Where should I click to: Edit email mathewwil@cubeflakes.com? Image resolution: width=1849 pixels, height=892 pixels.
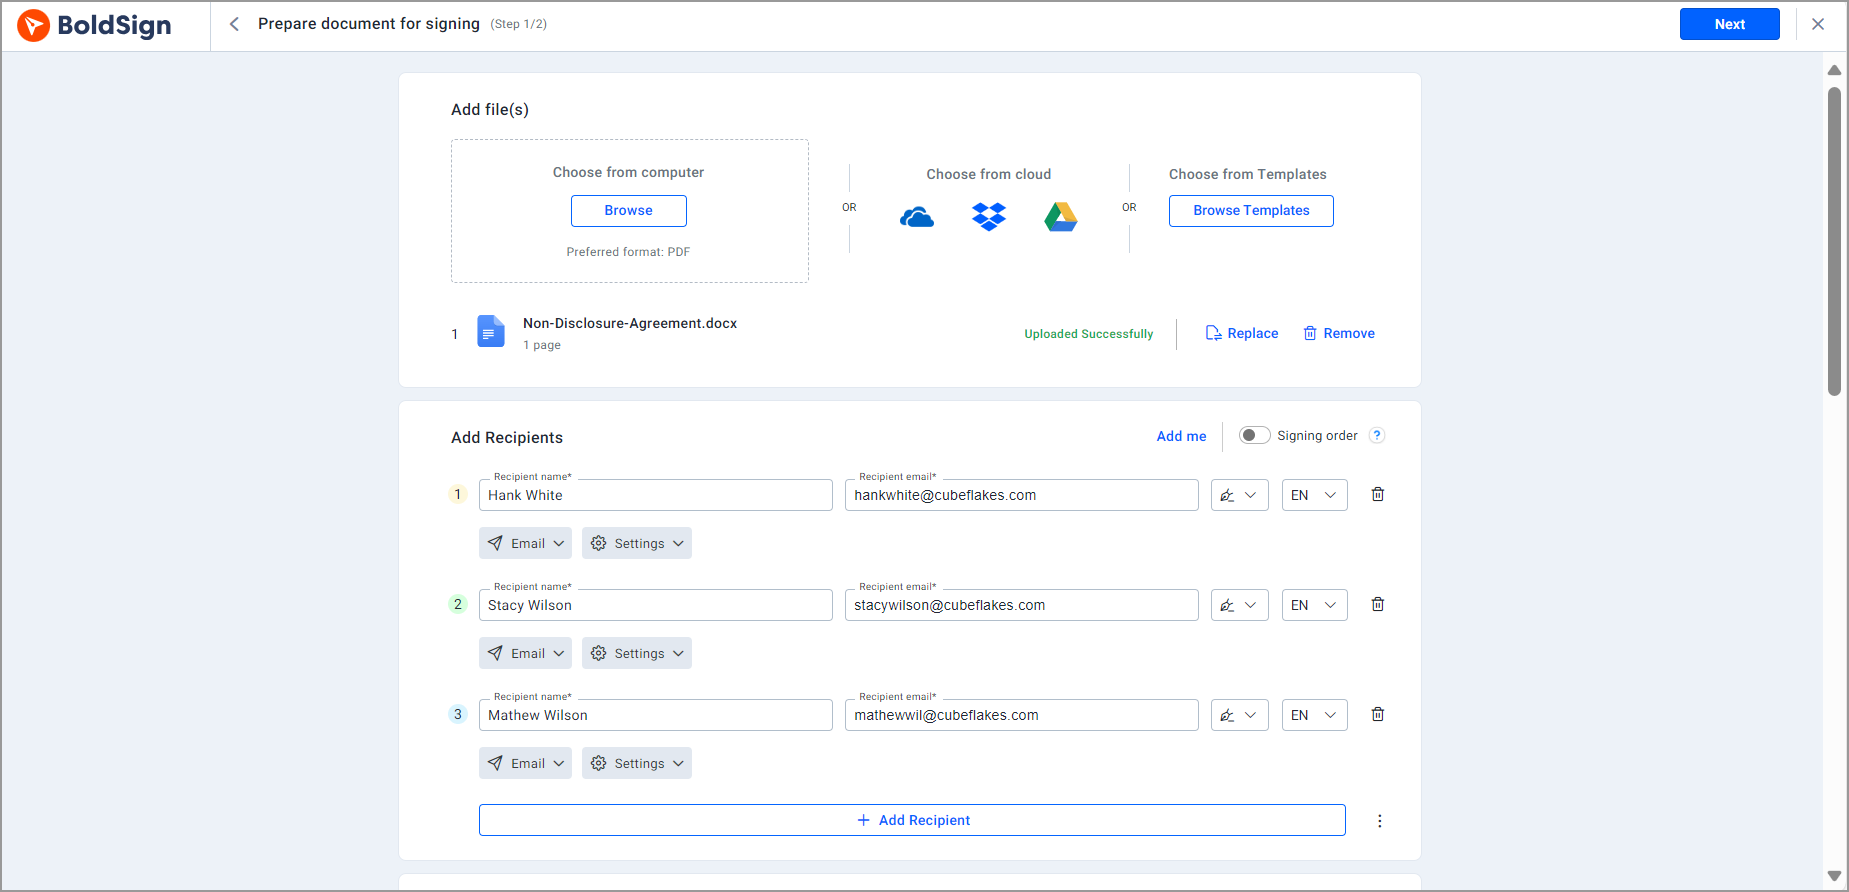1022,715
